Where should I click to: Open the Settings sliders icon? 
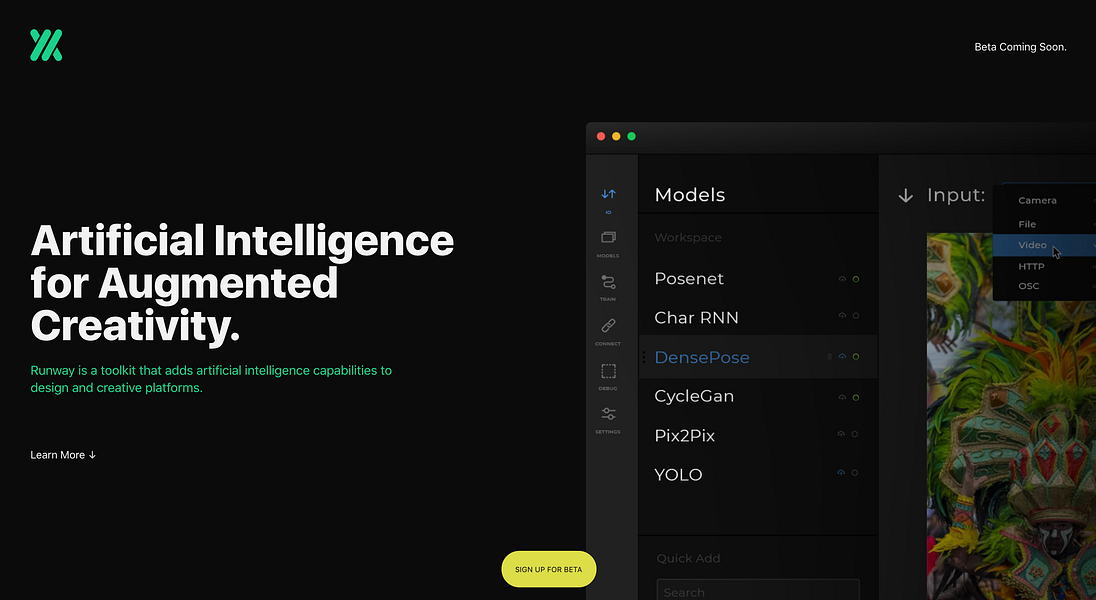(608, 414)
